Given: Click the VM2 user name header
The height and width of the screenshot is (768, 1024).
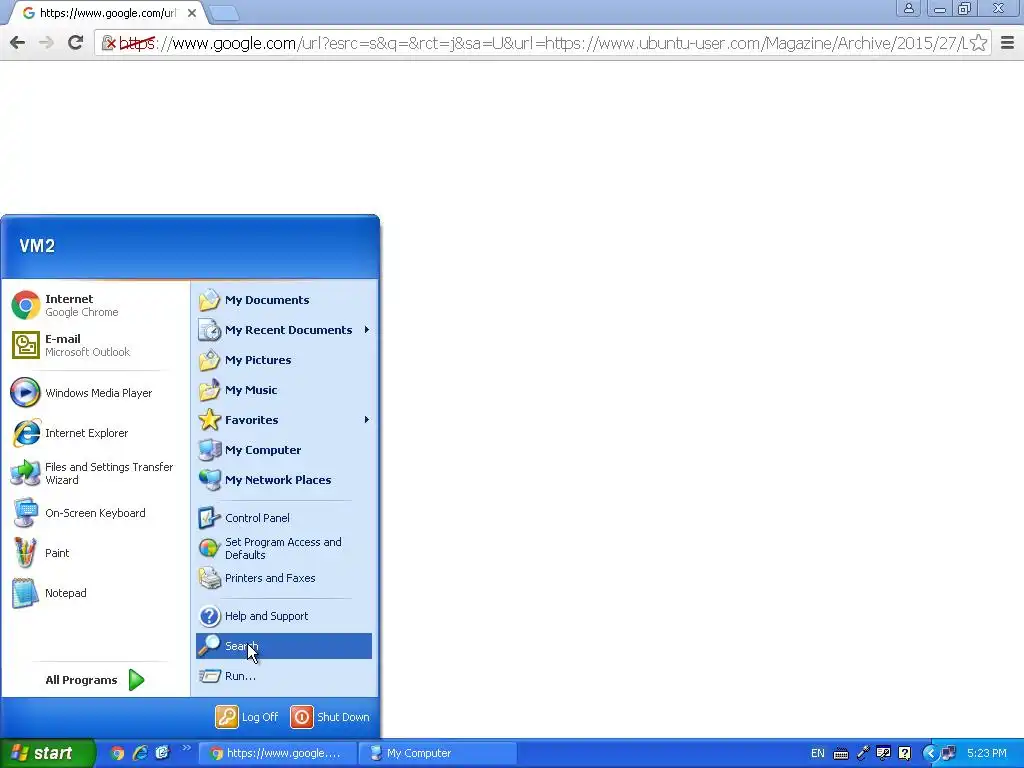Looking at the screenshot, I should 37,246.
